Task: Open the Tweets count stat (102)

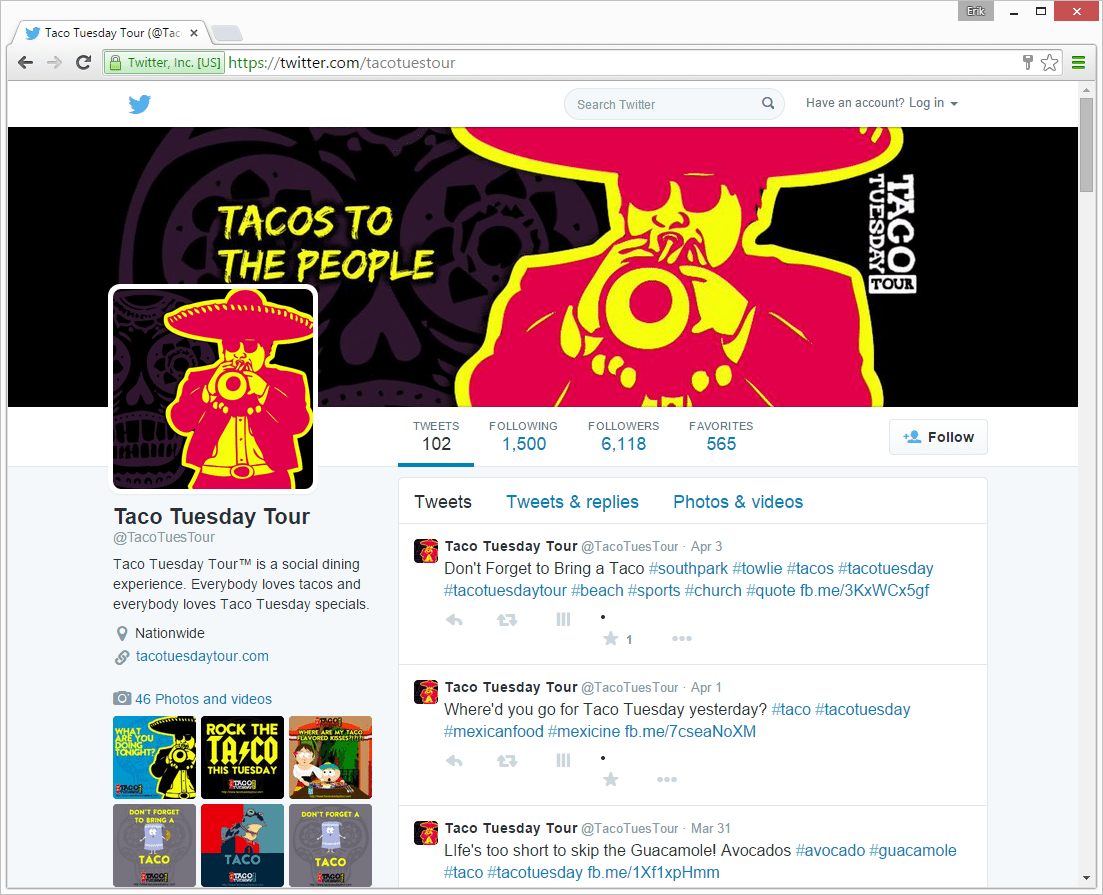Action: [x=436, y=436]
